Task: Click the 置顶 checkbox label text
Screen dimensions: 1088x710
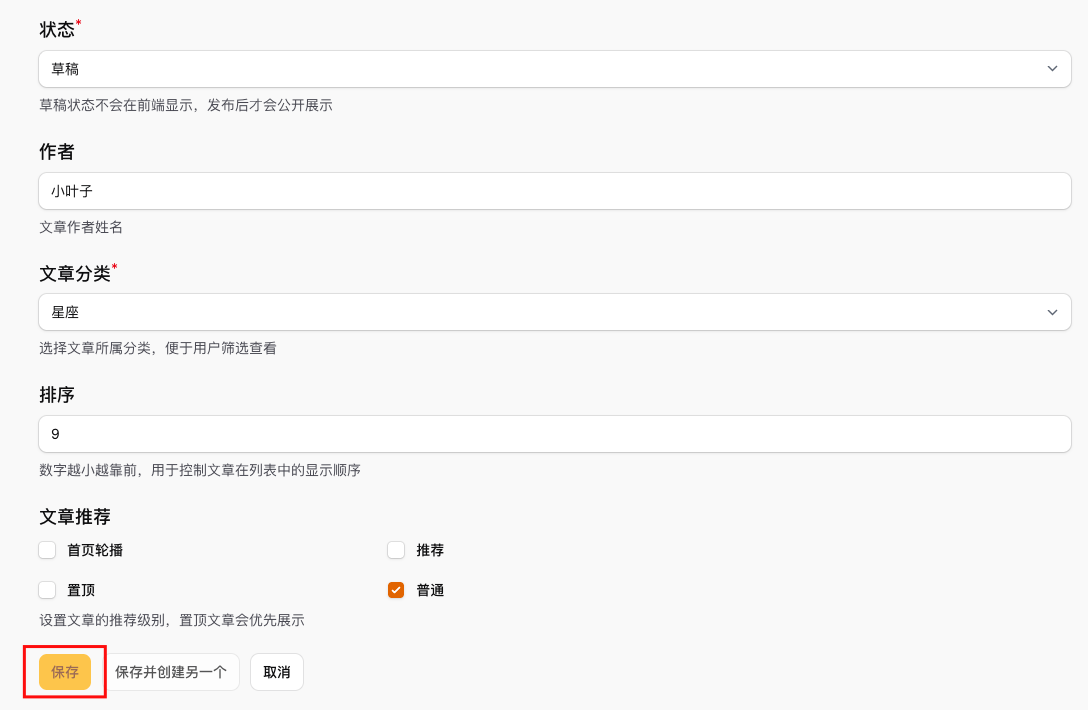Action: click(81, 590)
